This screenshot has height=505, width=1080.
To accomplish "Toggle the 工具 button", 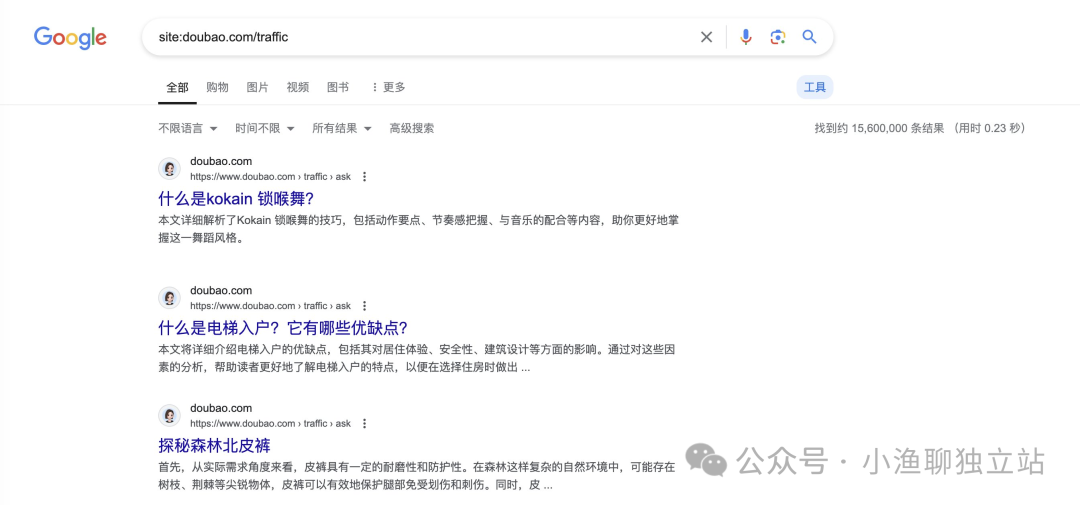I will pos(815,87).
